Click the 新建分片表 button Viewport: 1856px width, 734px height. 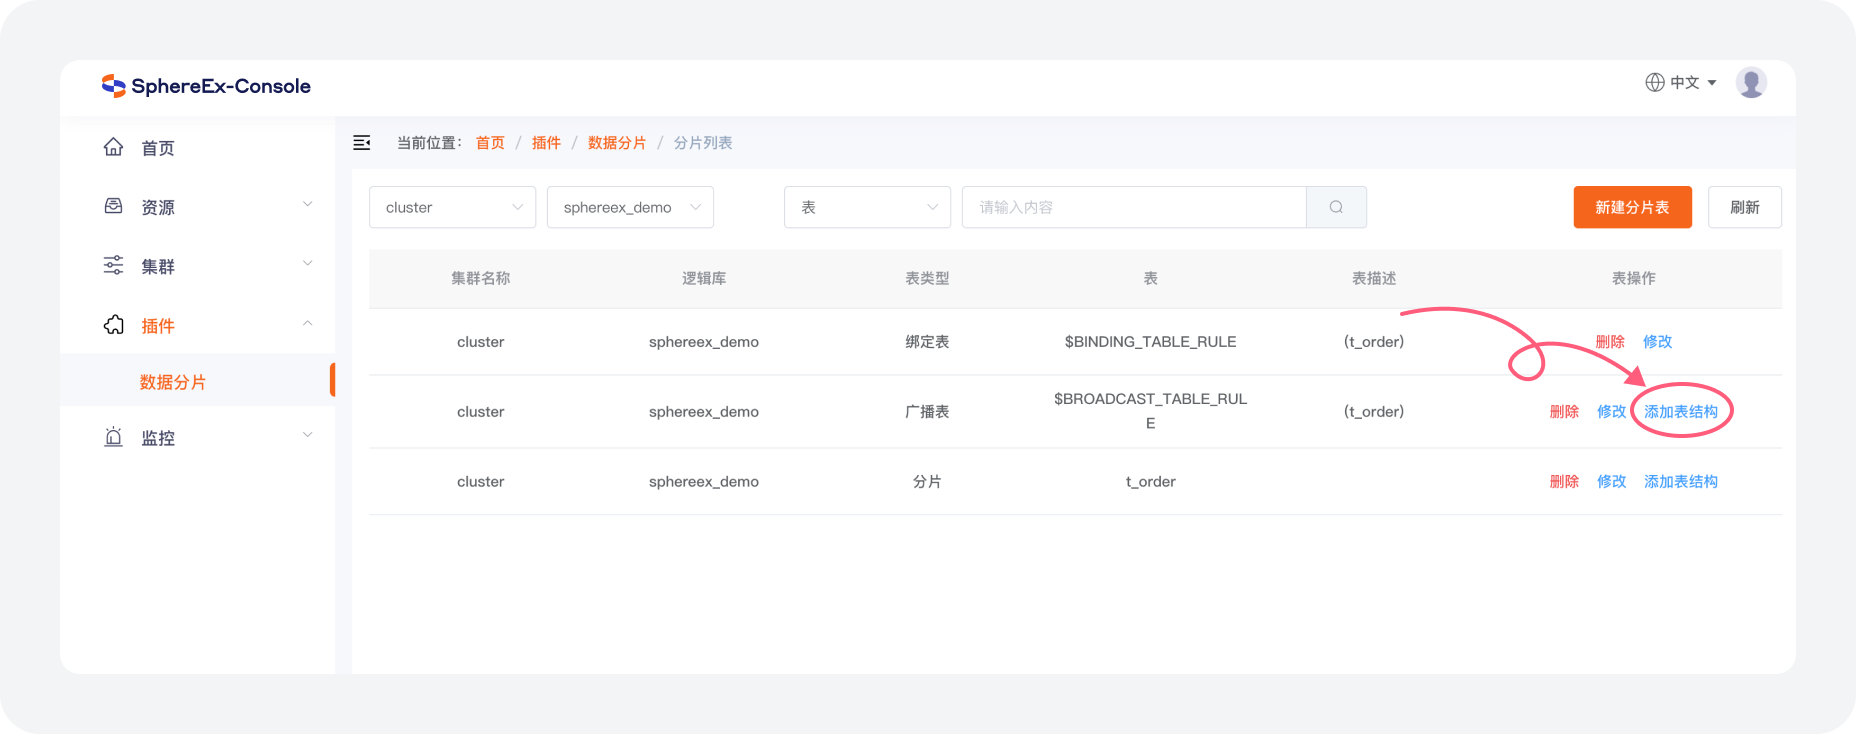click(1632, 207)
